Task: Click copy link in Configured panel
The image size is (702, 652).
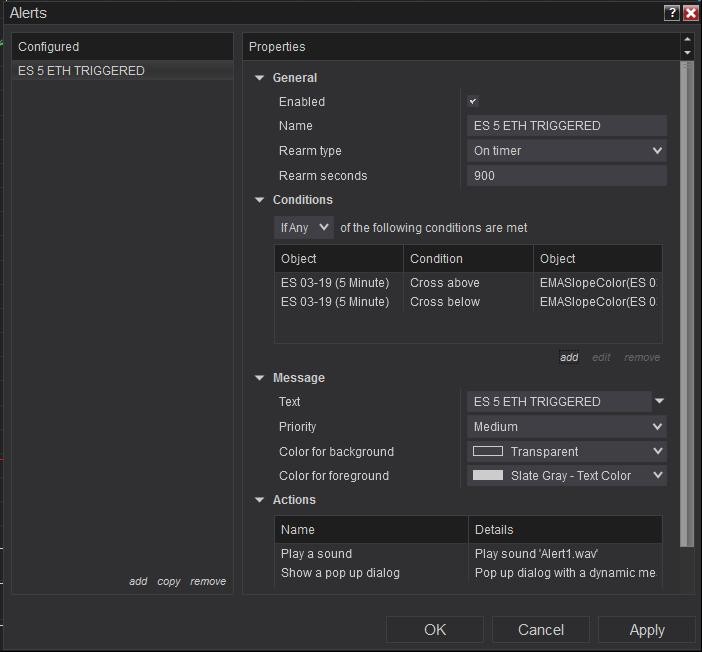Action: (169, 581)
